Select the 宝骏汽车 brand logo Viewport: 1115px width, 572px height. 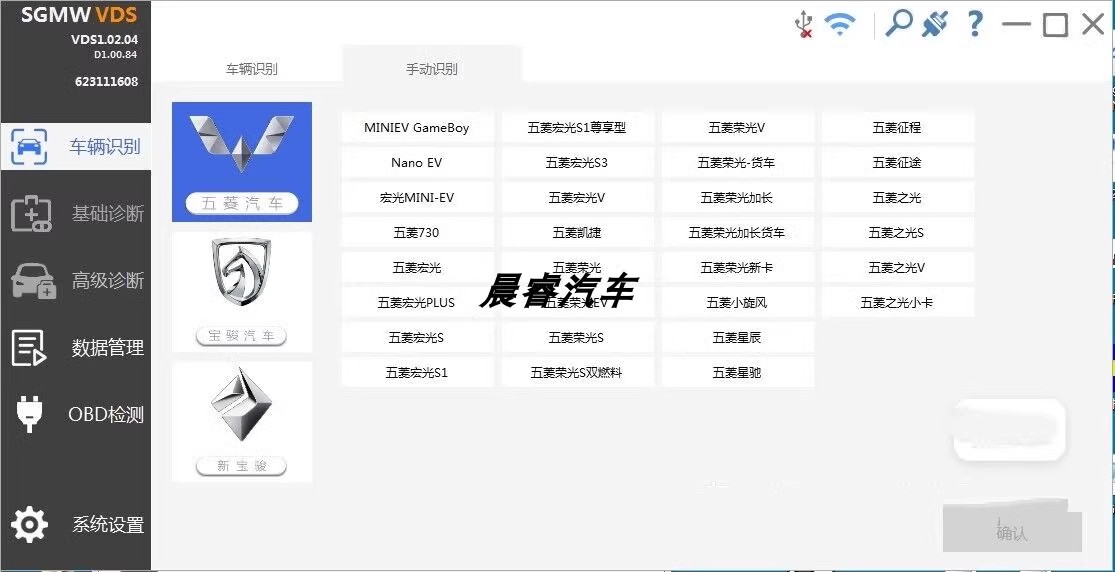click(242, 292)
